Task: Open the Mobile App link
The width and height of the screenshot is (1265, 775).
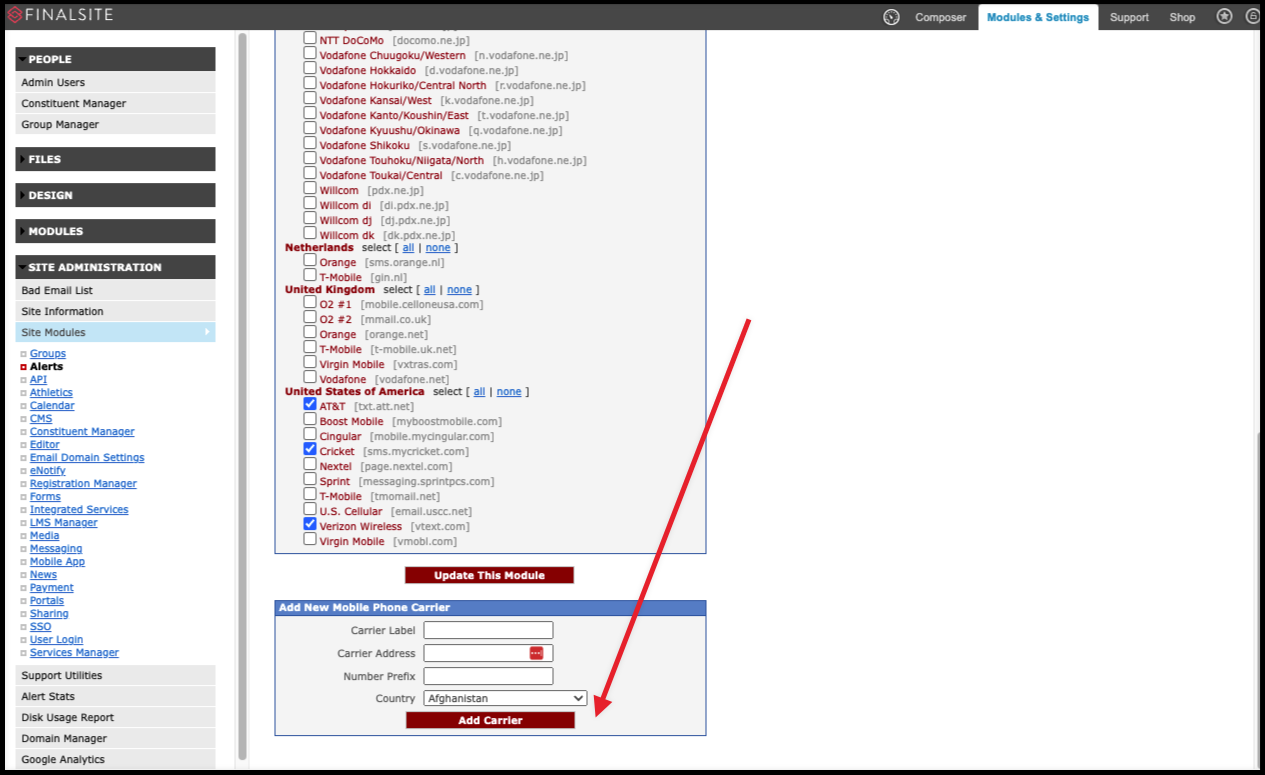Action: 57,561
